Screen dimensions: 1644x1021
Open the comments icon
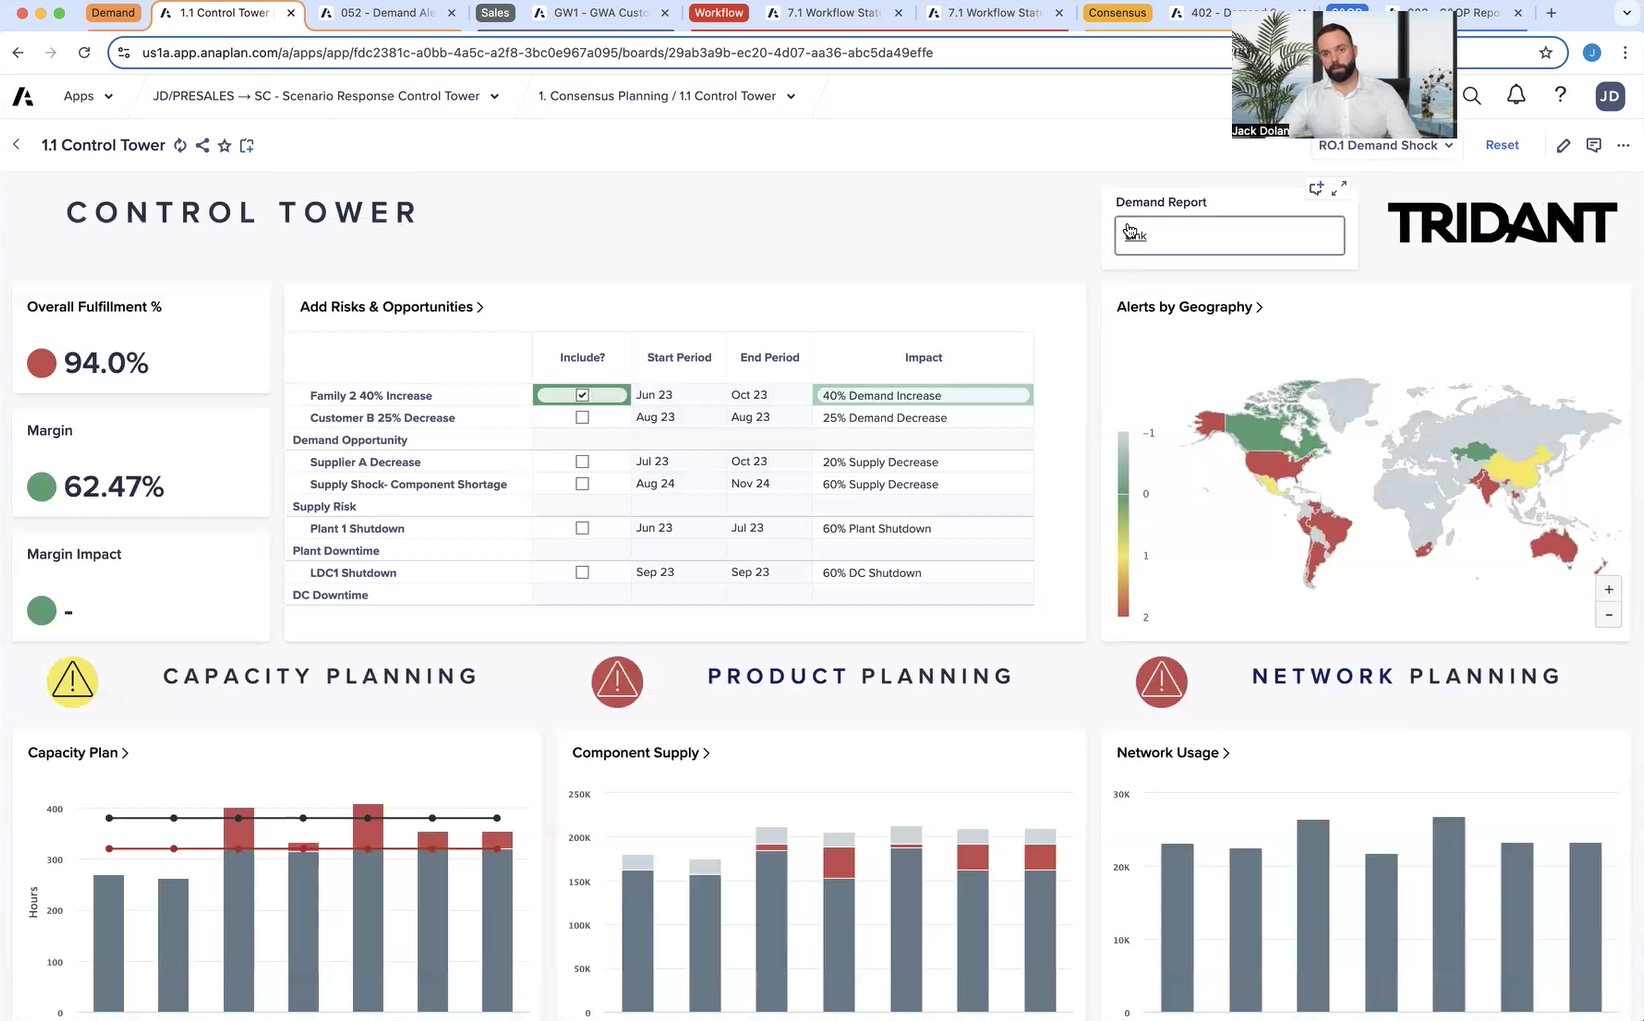click(x=1594, y=146)
